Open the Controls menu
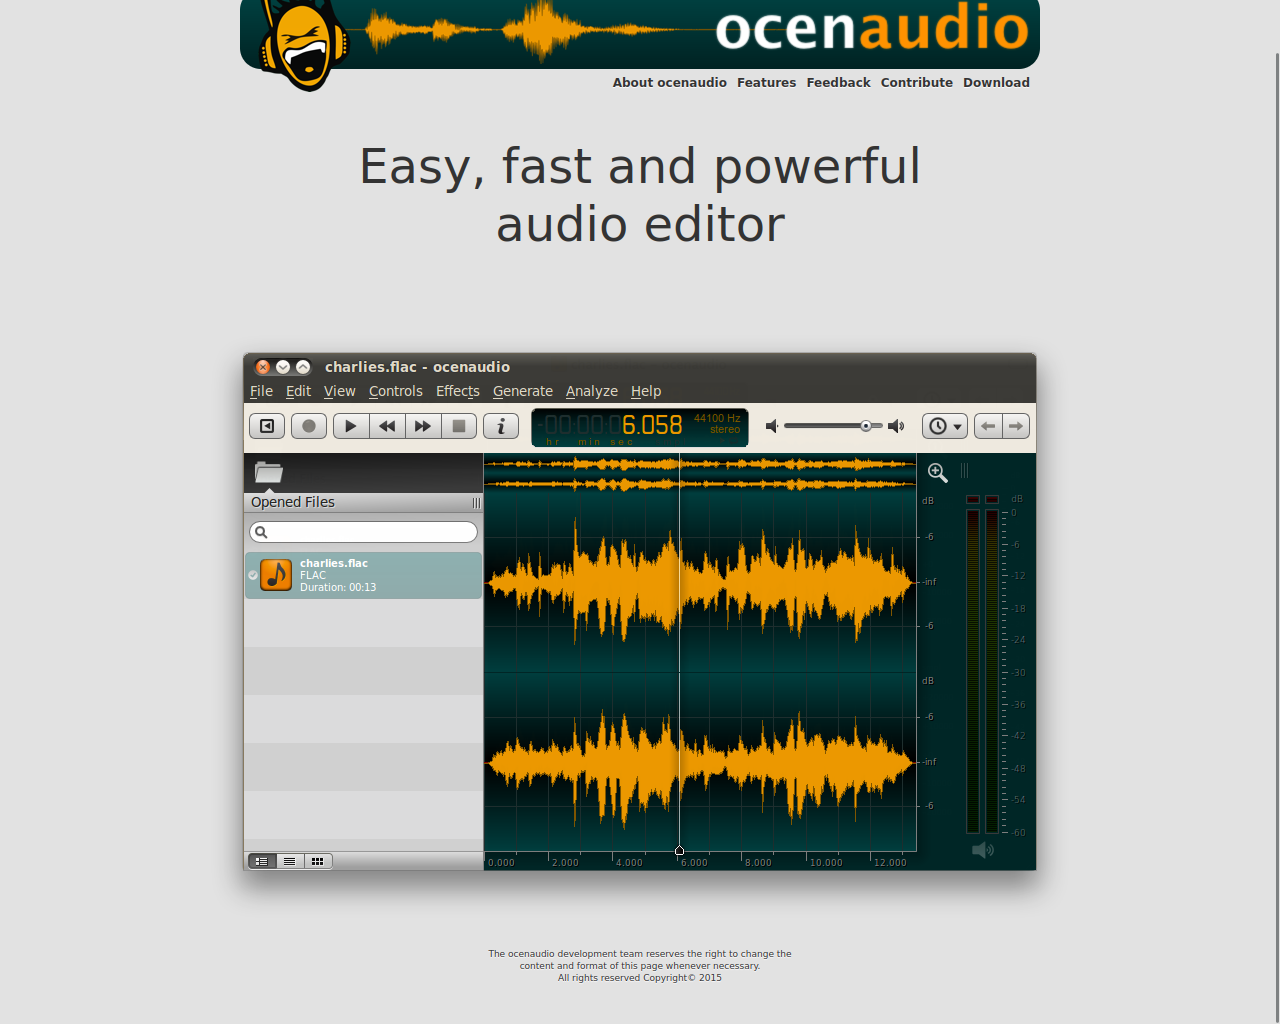This screenshot has height=1024, width=1280. point(396,391)
